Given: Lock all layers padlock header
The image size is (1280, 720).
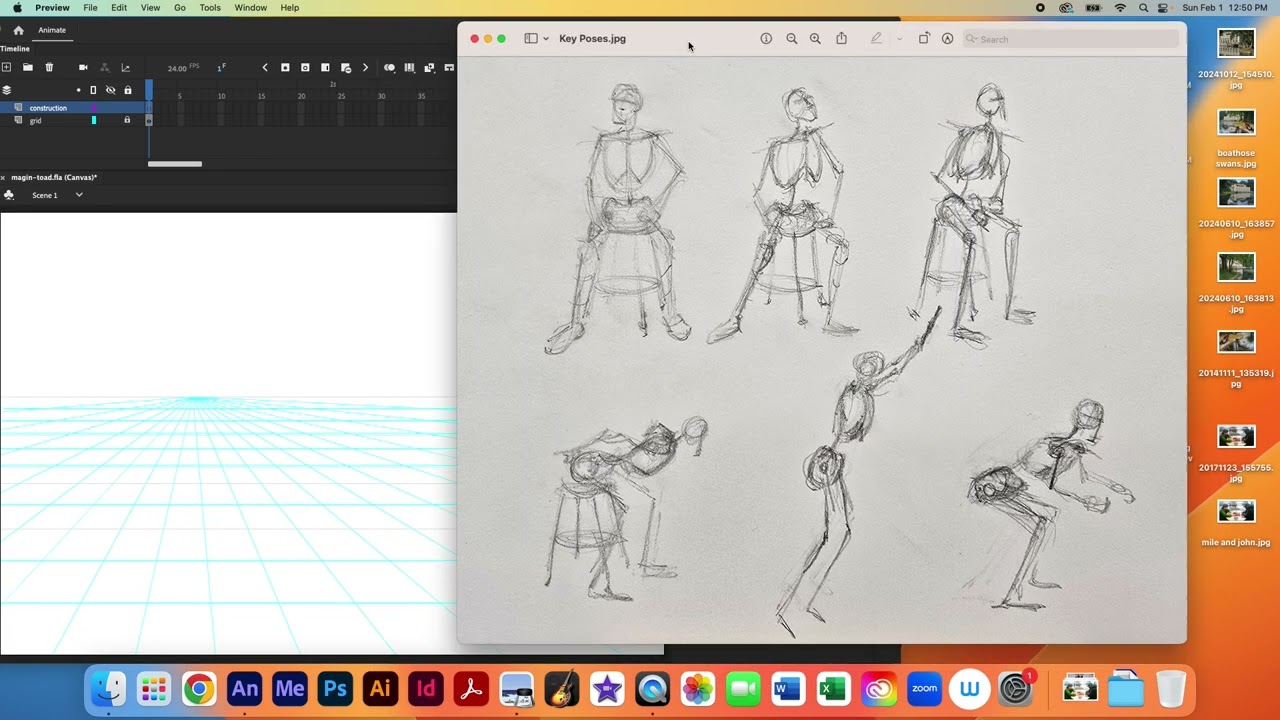Looking at the screenshot, I should click(127, 90).
